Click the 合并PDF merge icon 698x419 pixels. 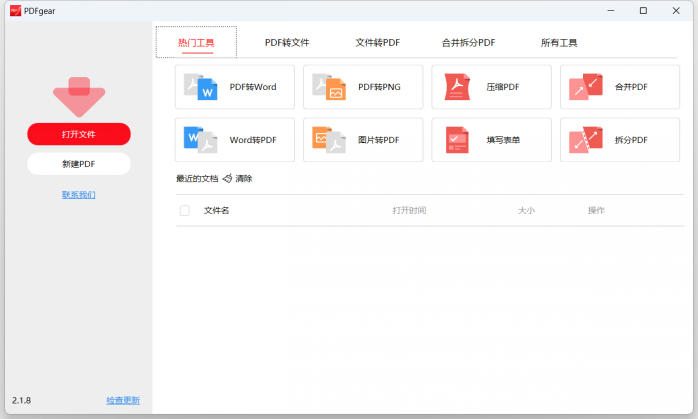point(586,87)
